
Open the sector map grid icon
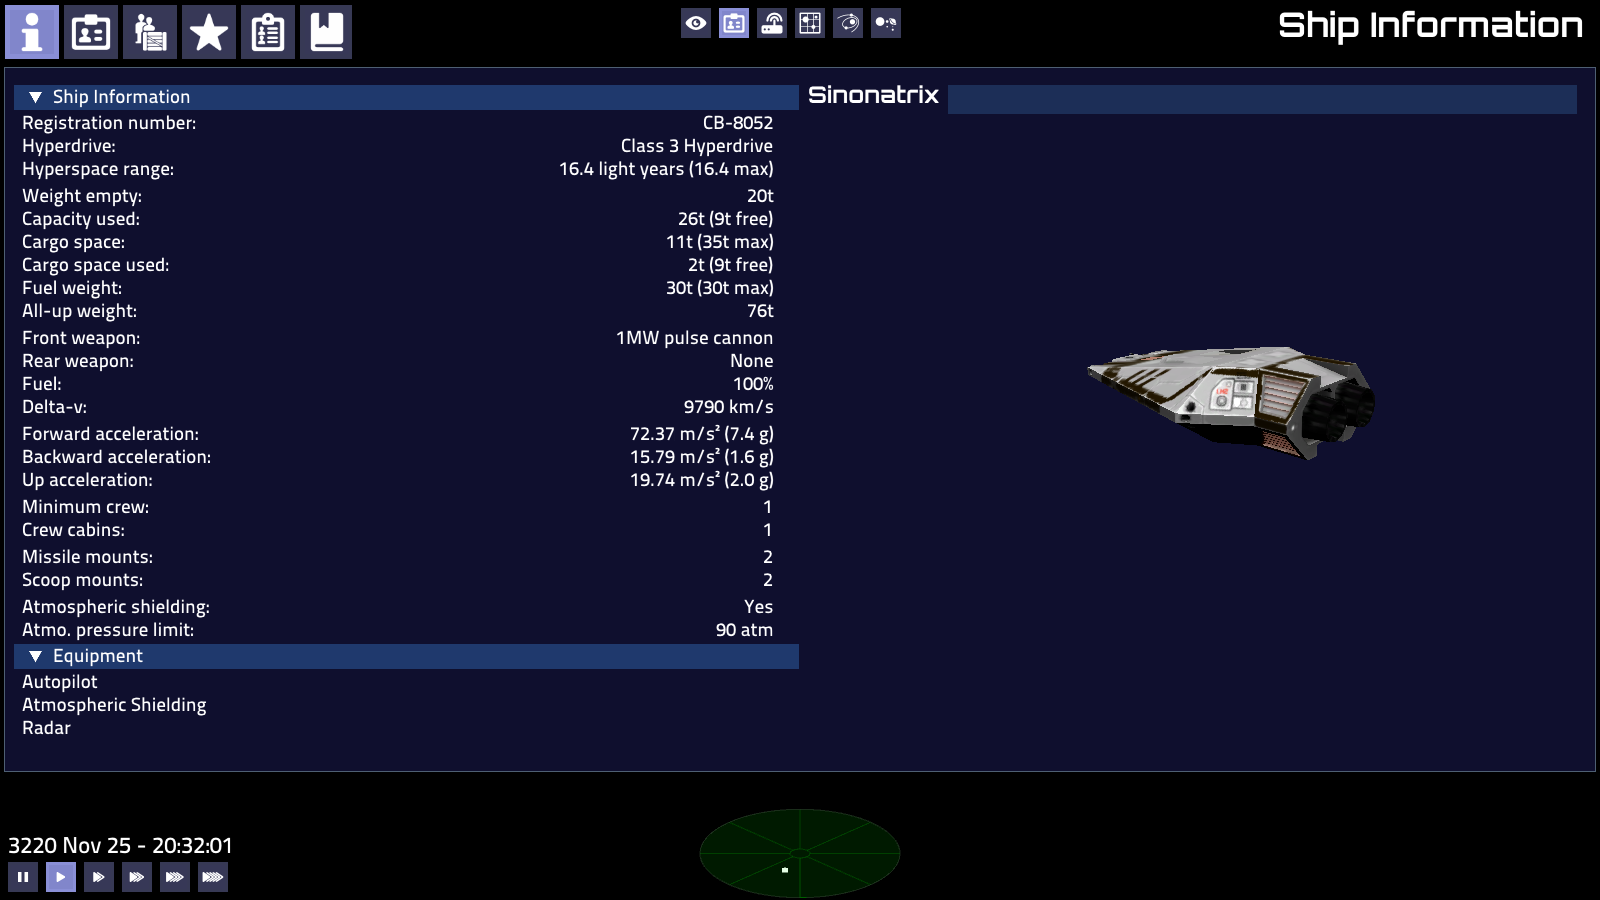(x=810, y=23)
